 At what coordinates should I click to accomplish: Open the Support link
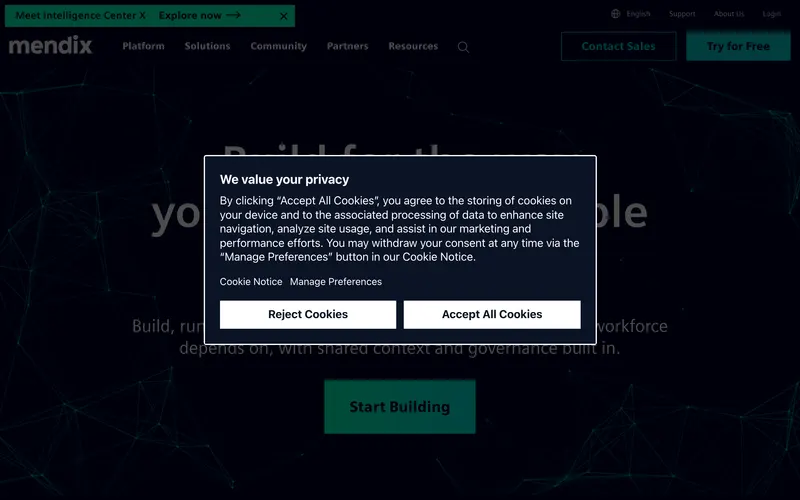(682, 14)
